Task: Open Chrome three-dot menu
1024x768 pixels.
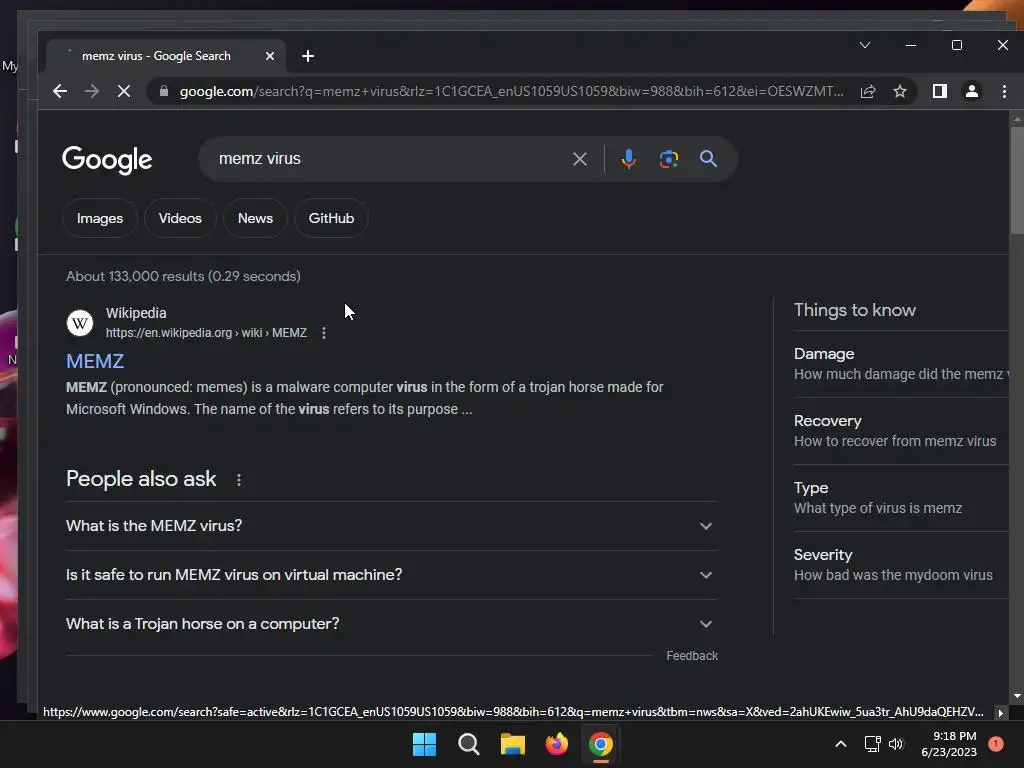Action: tap(1004, 91)
